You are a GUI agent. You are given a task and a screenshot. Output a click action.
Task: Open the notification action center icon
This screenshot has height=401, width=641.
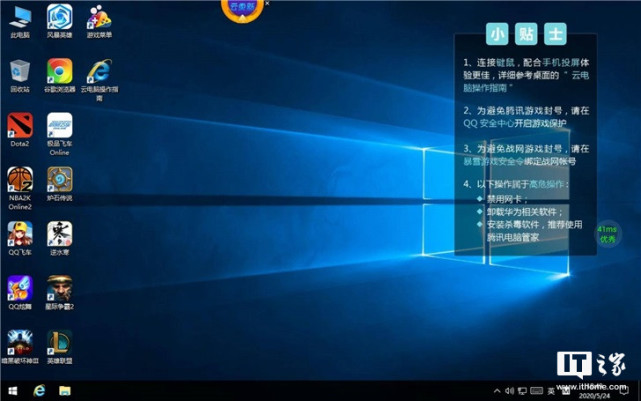pyautogui.click(x=624, y=391)
